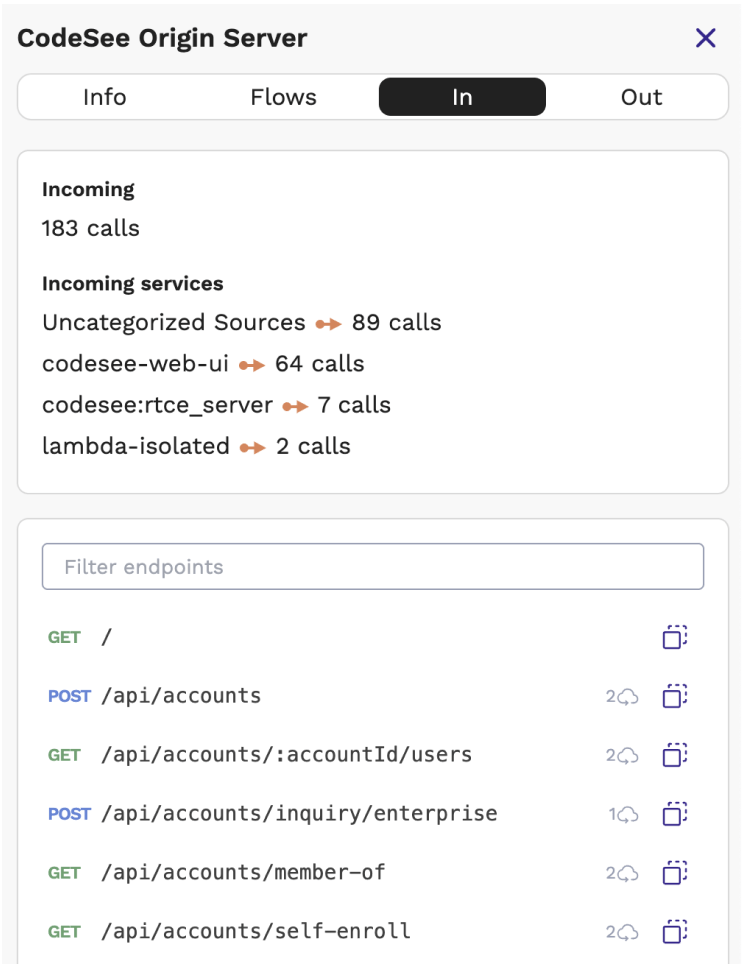Viewport: 746px width, 966px height.
Task: Click select icon for inquiry/enterprise endpoint
Action: pos(675,814)
